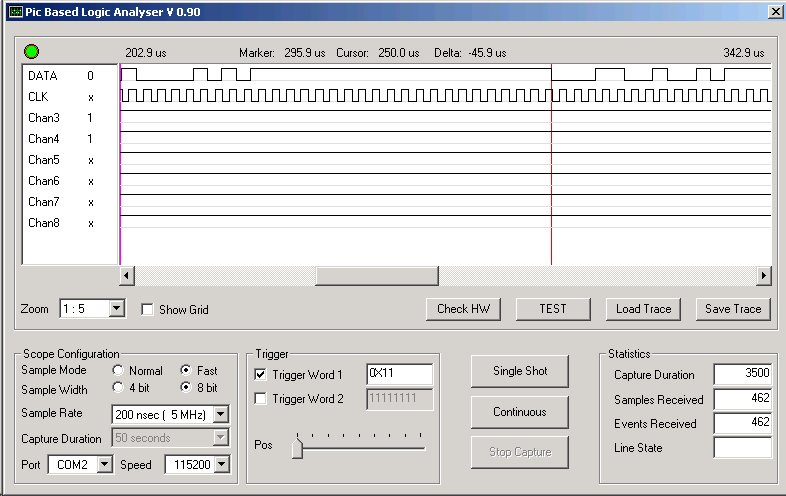Select the Chan5 channel label

point(44,160)
